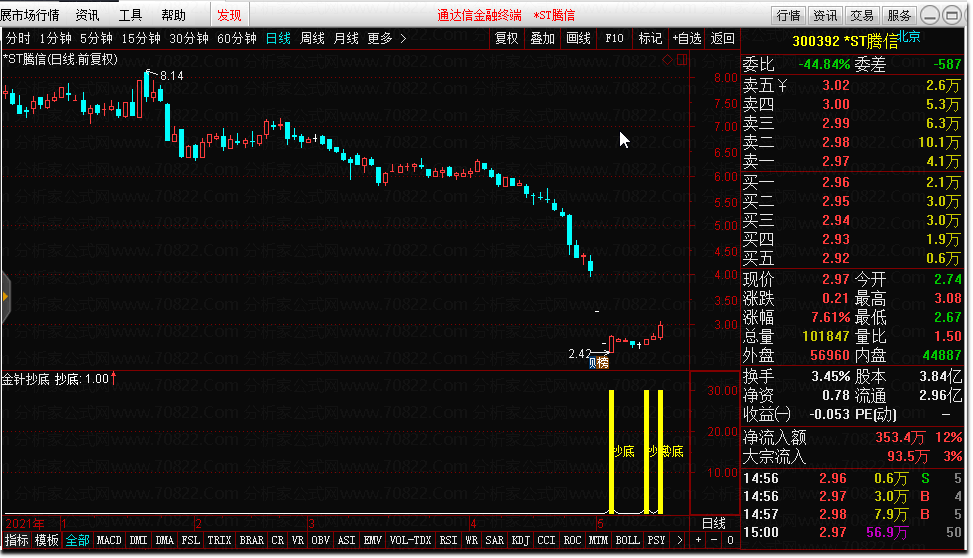Screen dimensions: 973x558
Task: Open the left side panel arrow handle
Action: point(6,297)
